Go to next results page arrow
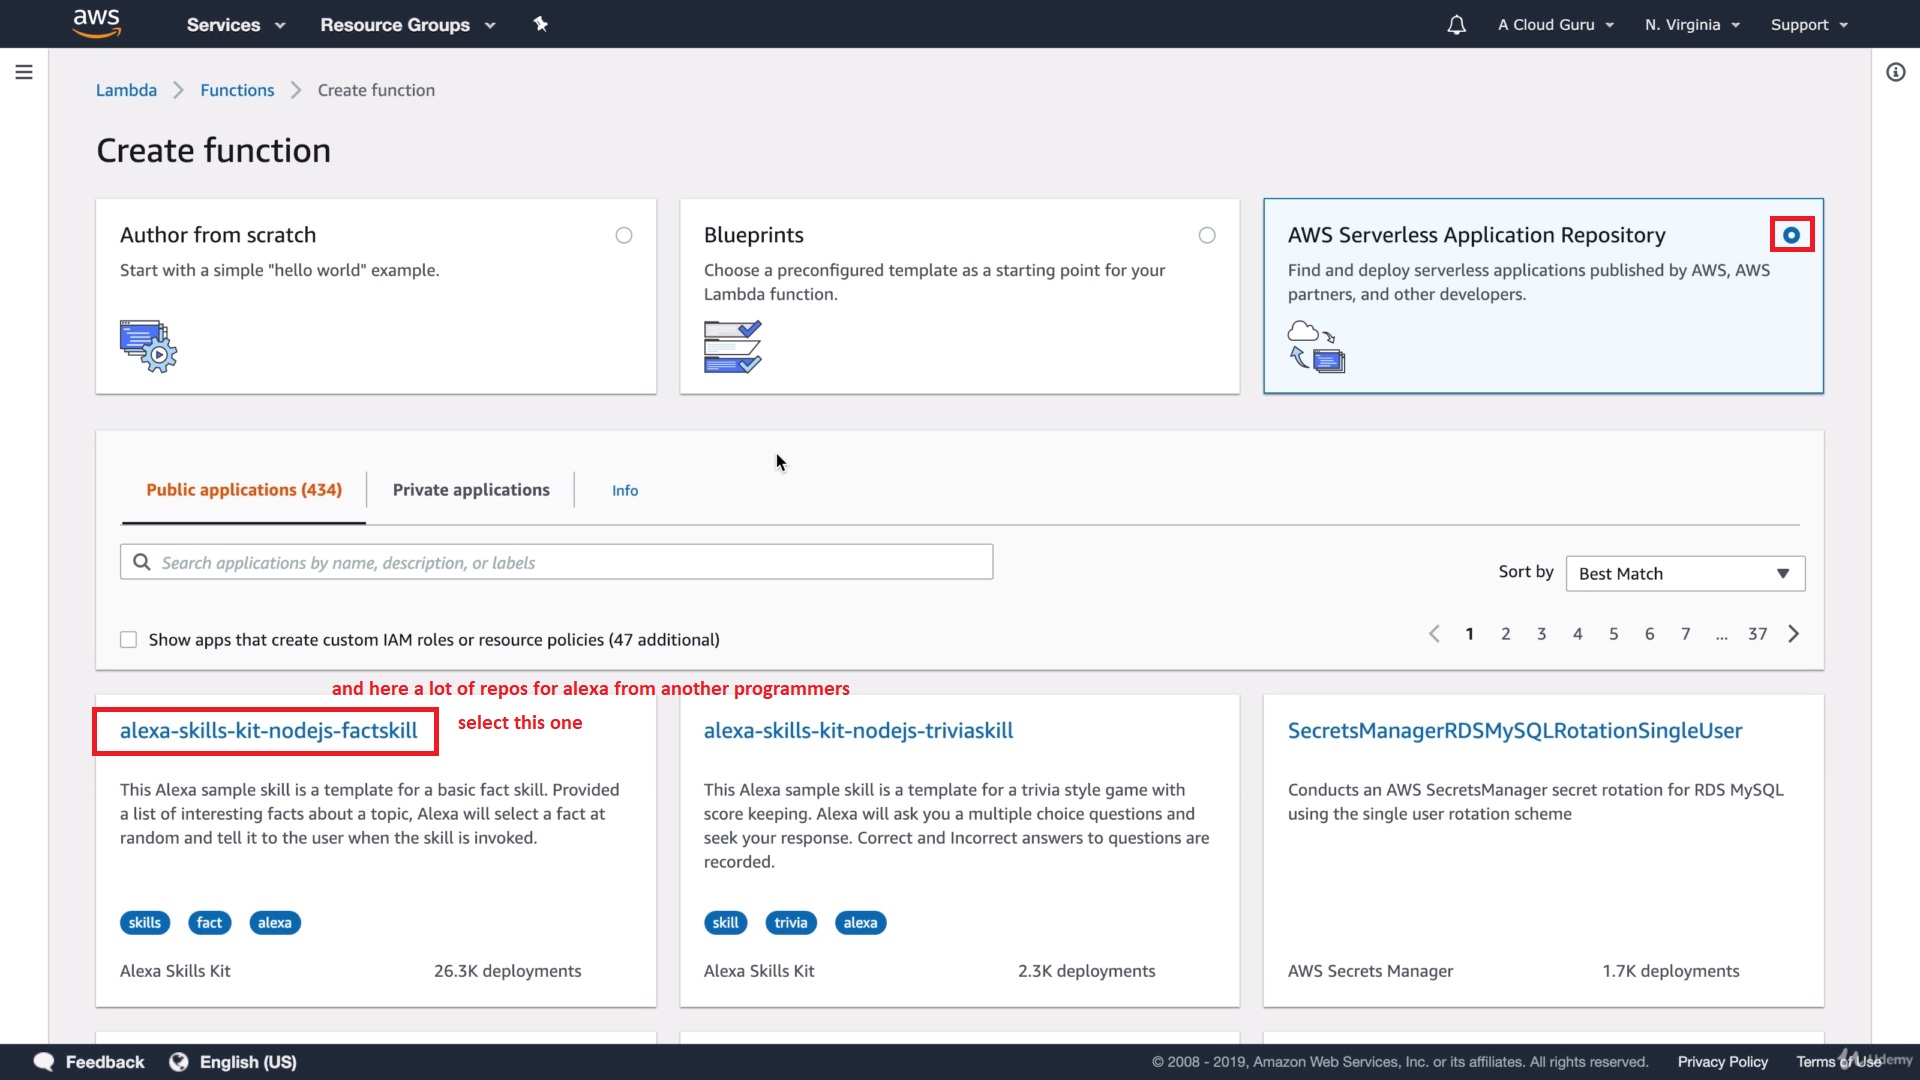The image size is (1920, 1080). click(1794, 634)
